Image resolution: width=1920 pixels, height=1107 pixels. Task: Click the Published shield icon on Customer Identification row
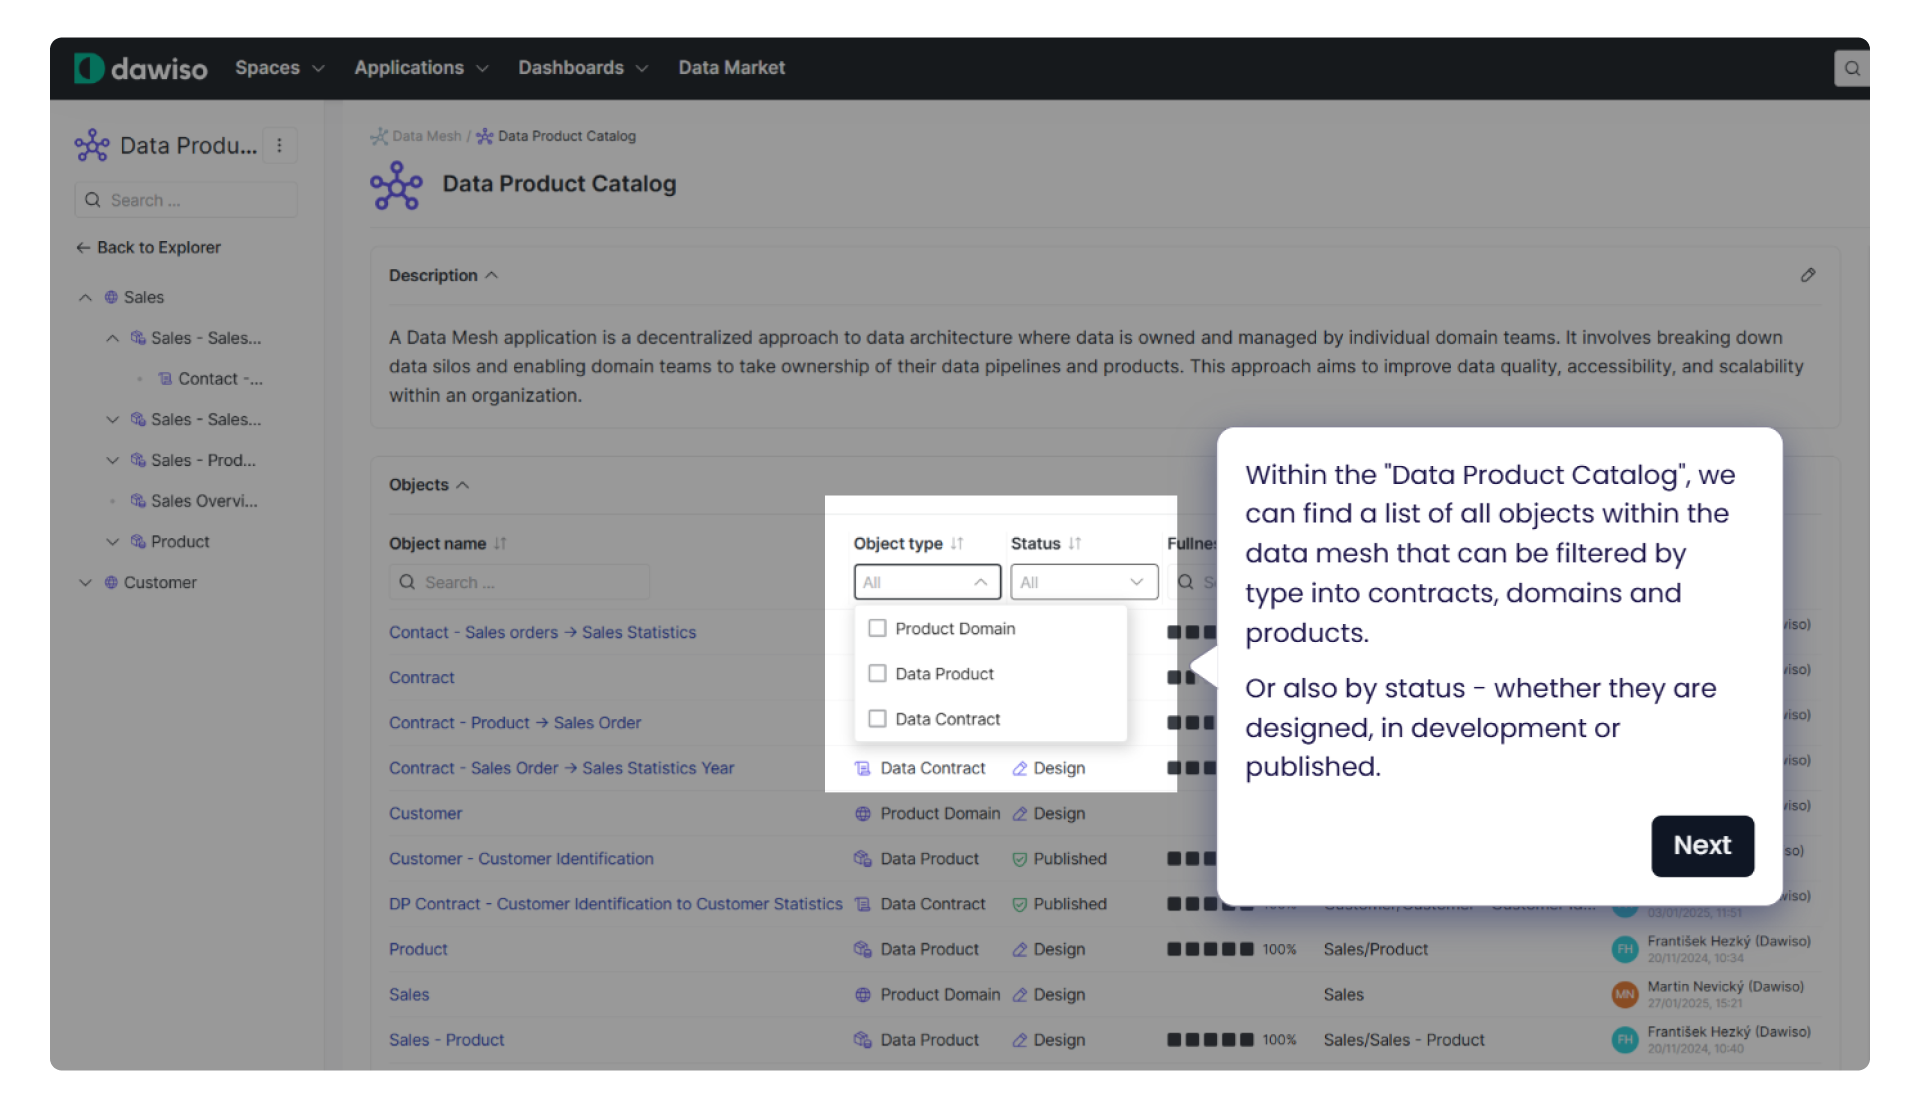(1020, 858)
